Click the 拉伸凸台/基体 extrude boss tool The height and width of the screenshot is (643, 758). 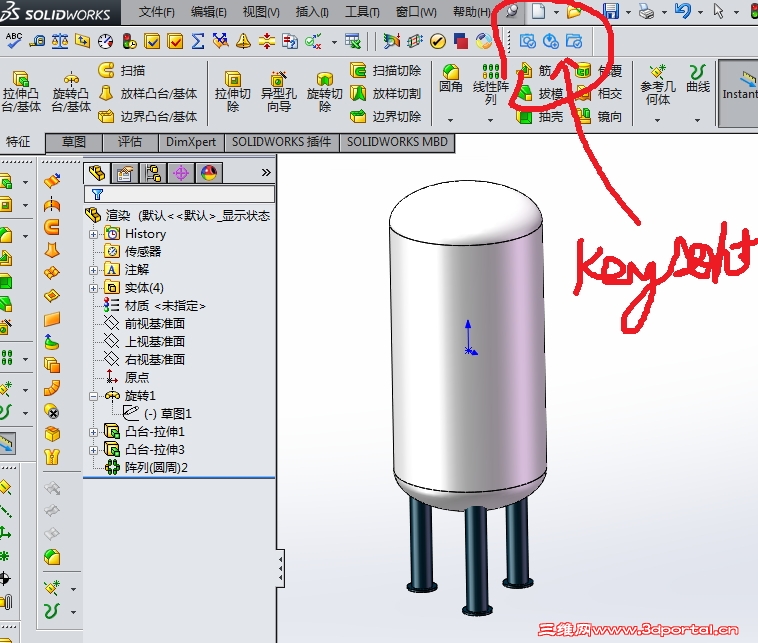(x=21, y=91)
